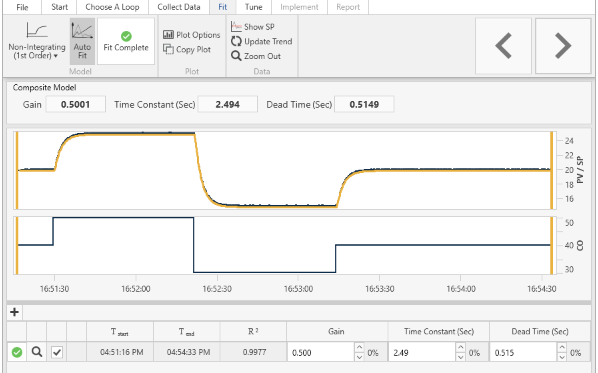Select the T end cell 04:54:33 PM
This screenshot has width=598, height=373.
pyautogui.click(x=187, y=352)
